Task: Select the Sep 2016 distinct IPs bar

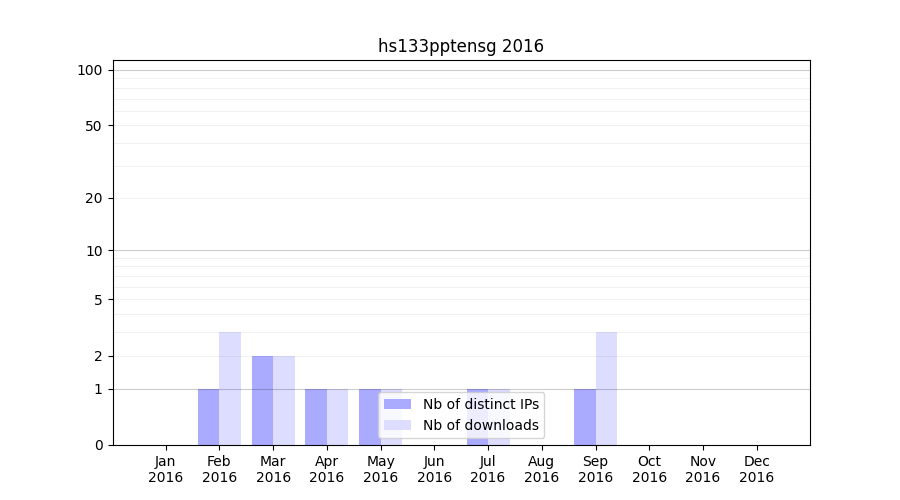Action: point(584,417)
